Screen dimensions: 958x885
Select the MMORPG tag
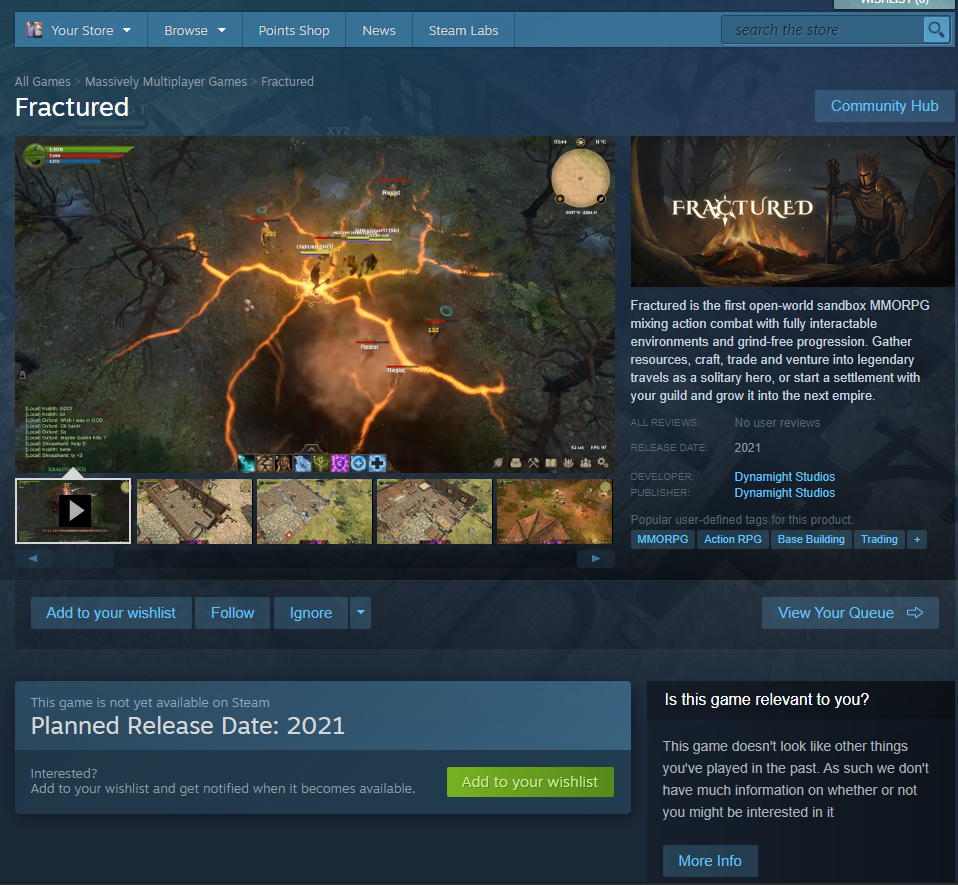tap(662, 539)
